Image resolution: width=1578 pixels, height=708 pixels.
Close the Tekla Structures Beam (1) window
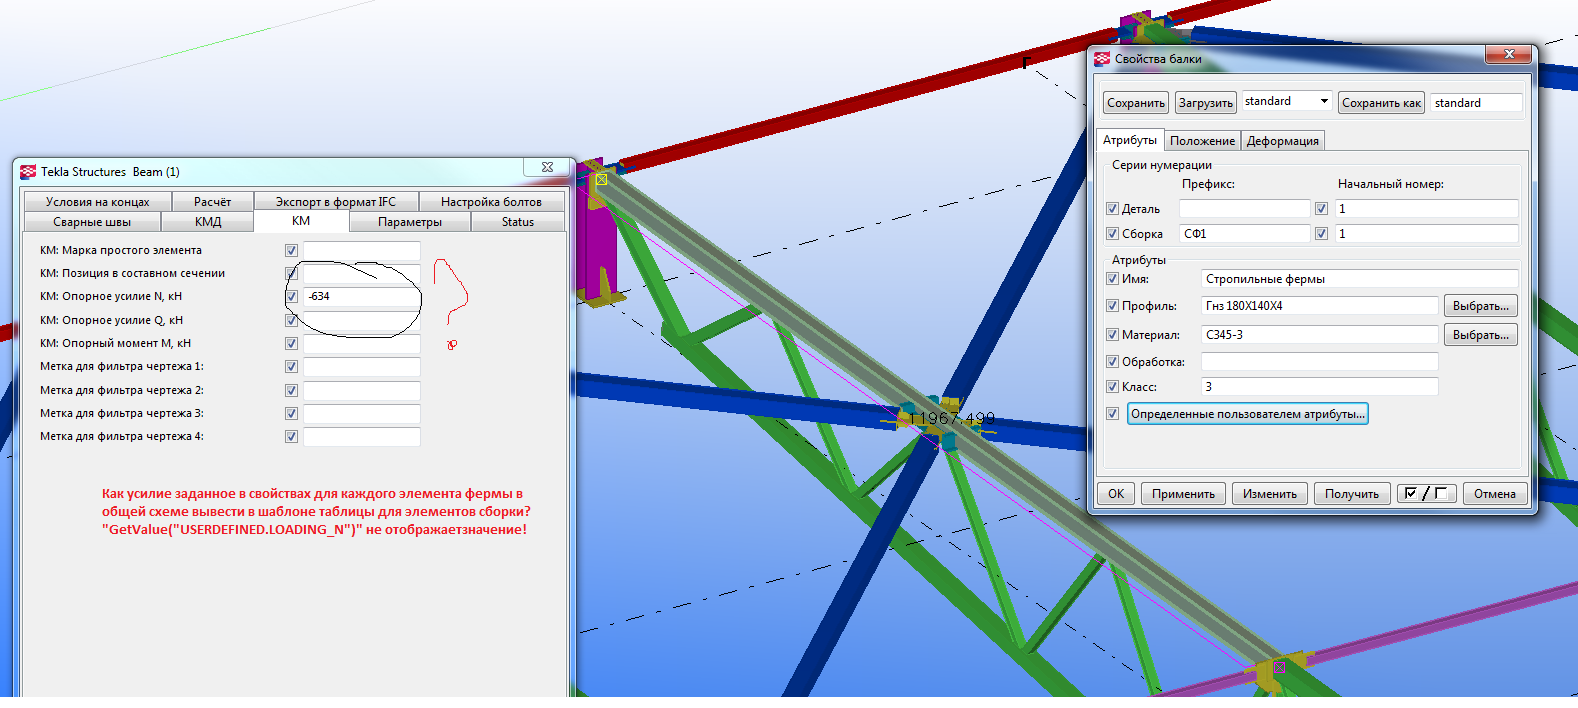coord(547,168)
